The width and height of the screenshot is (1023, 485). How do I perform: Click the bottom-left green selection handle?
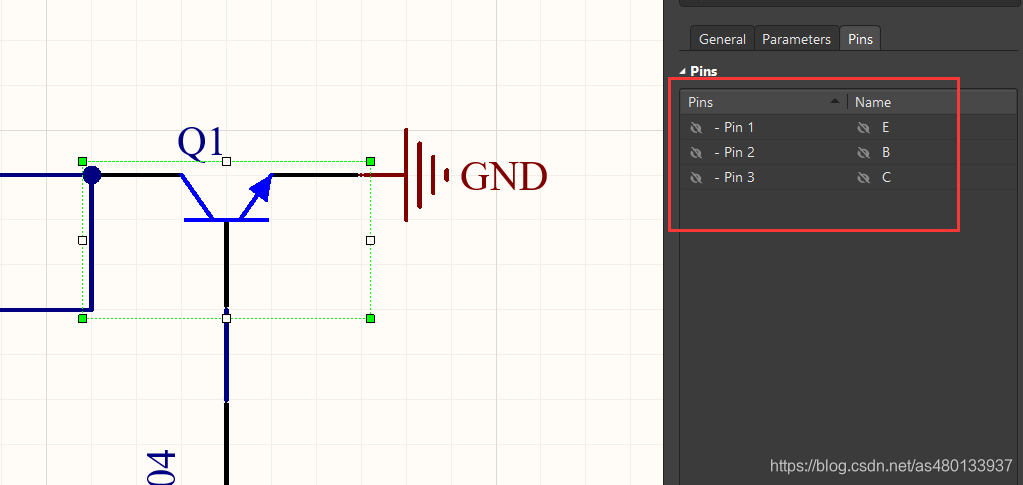click(83, 318)
